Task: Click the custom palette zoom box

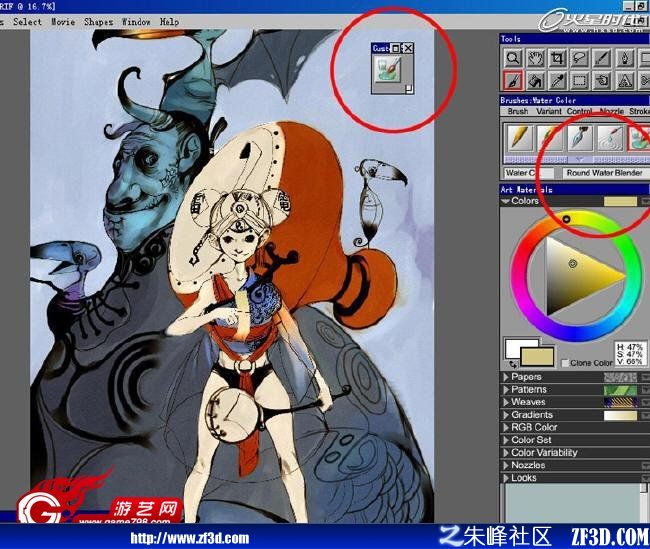Action: click(396, 49)
